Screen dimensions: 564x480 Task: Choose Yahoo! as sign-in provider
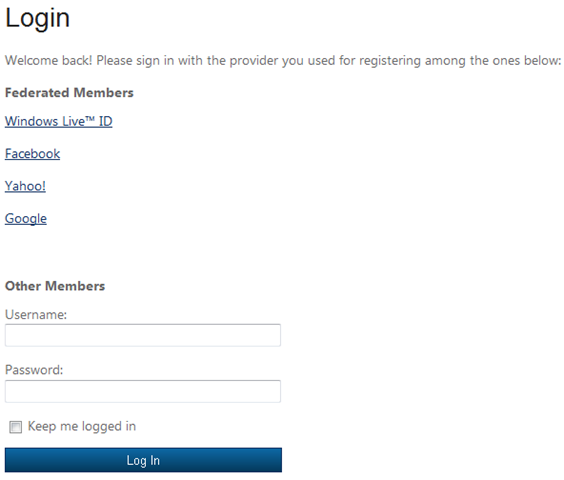[x=25, y=186]
